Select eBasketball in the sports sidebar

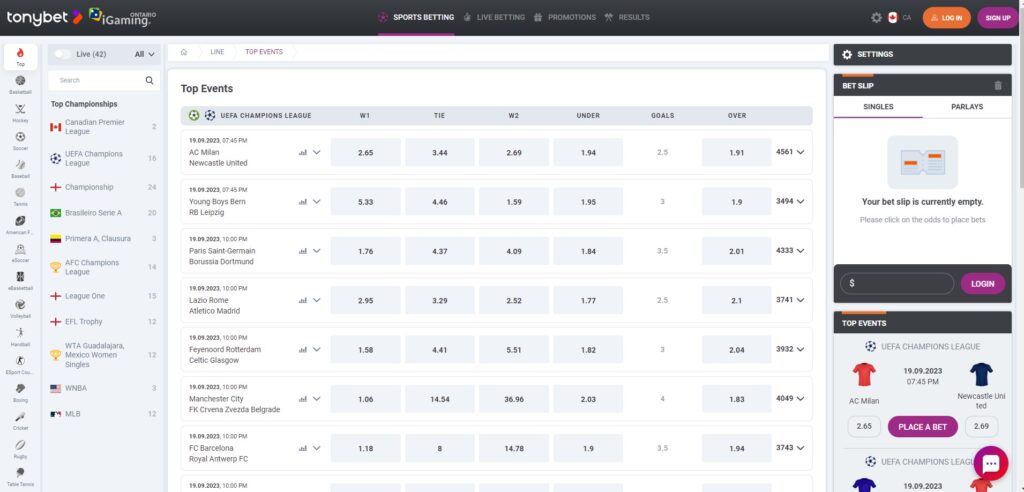tap(20, 280)
